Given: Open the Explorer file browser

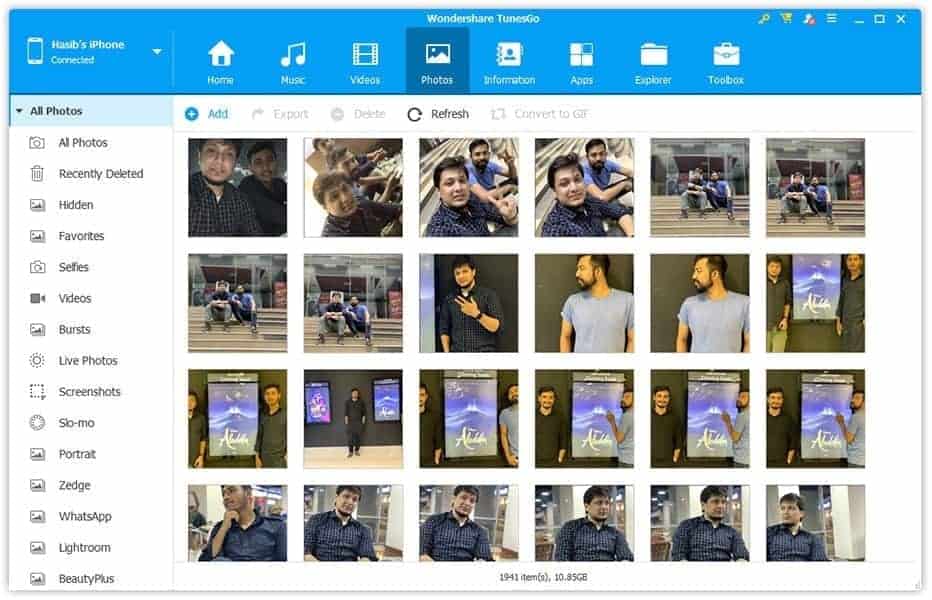Looking at the screenshot, I should point(651,58).
